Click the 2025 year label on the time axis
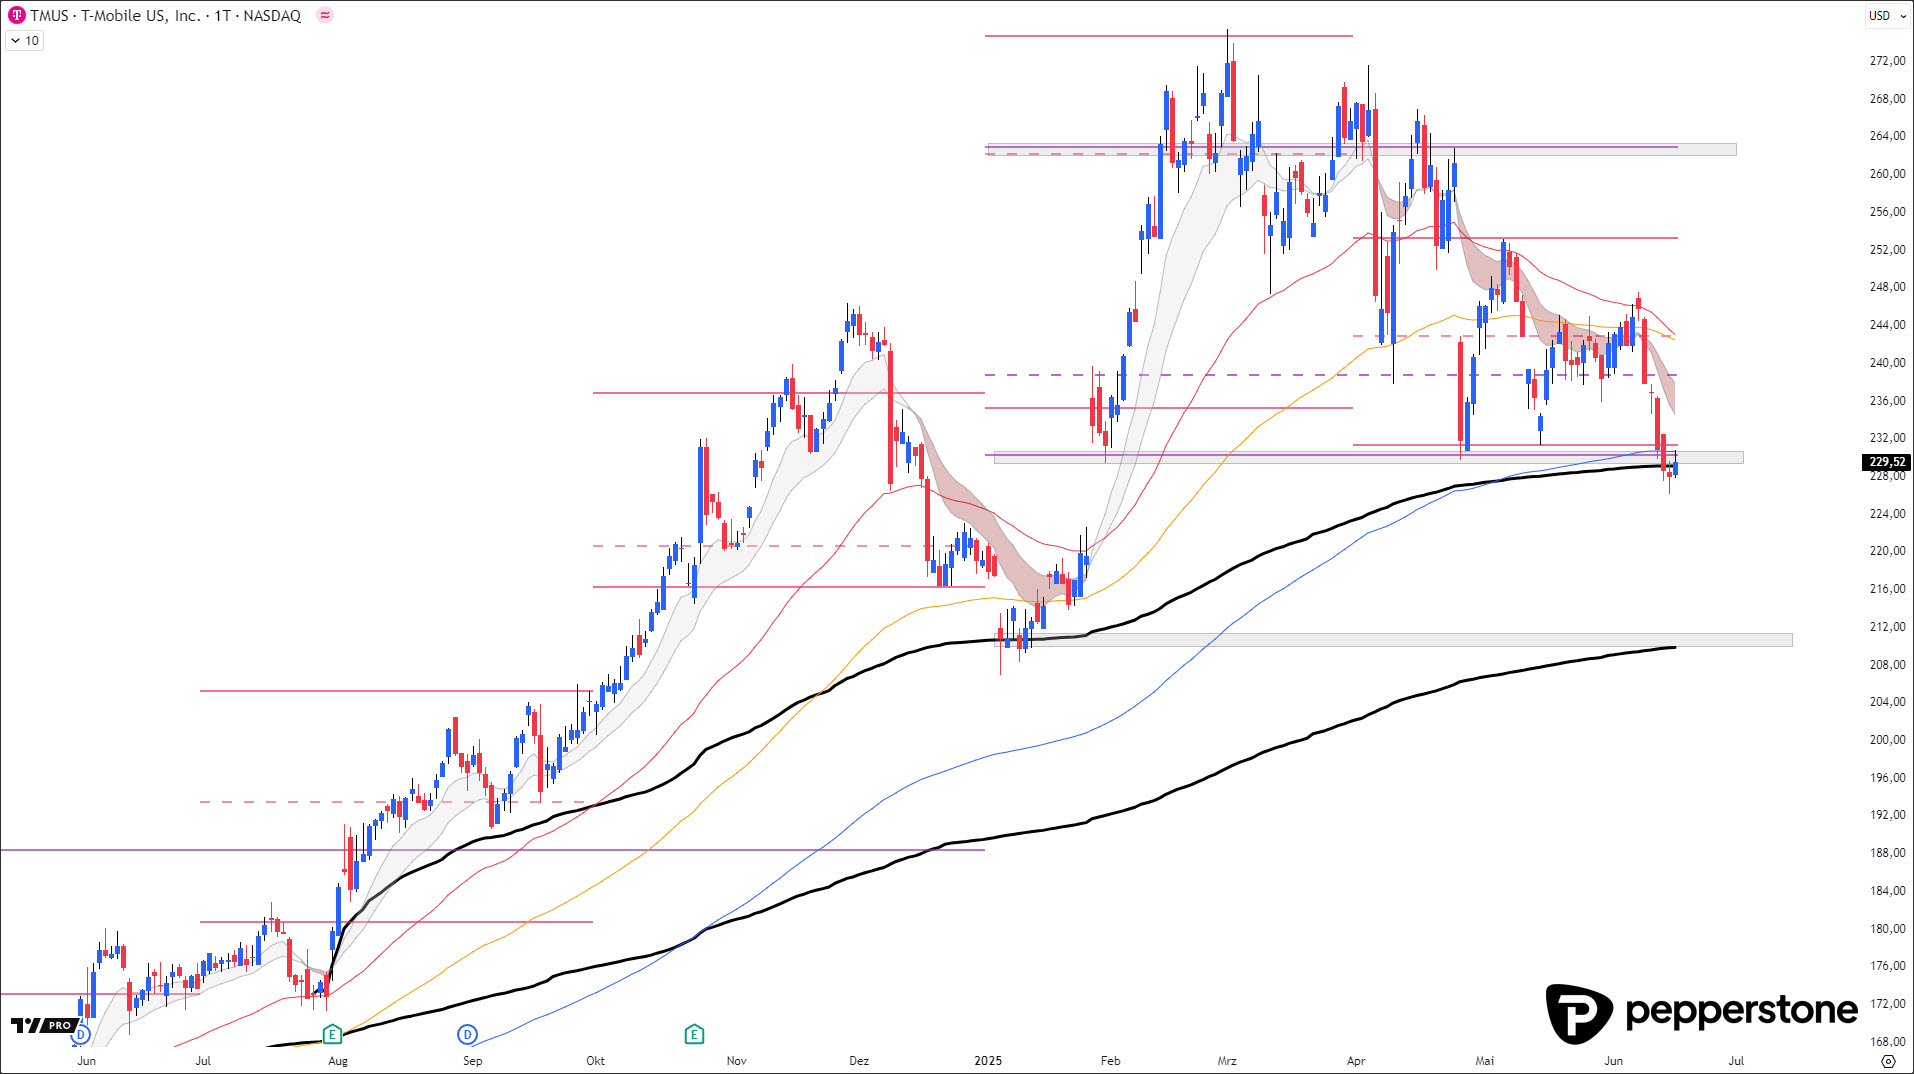The height and width of the screenshot is (1074, 1914). pos(988,1061)
